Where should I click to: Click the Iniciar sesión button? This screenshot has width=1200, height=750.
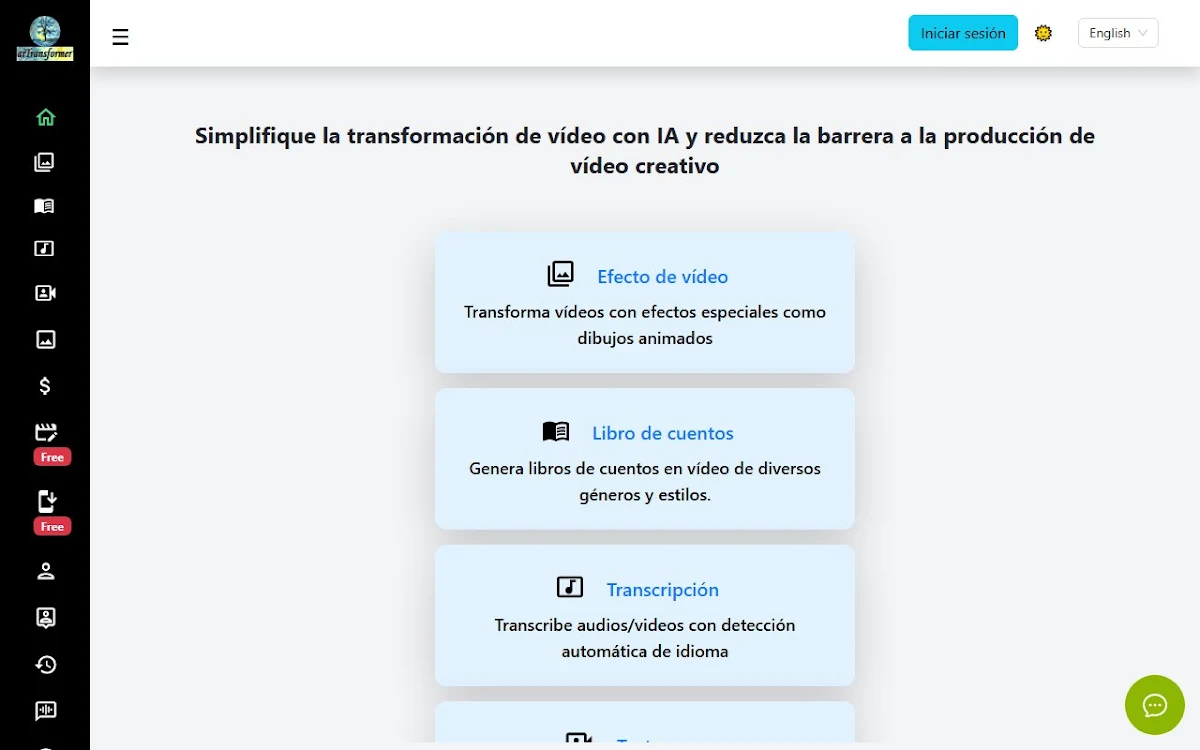963,33
